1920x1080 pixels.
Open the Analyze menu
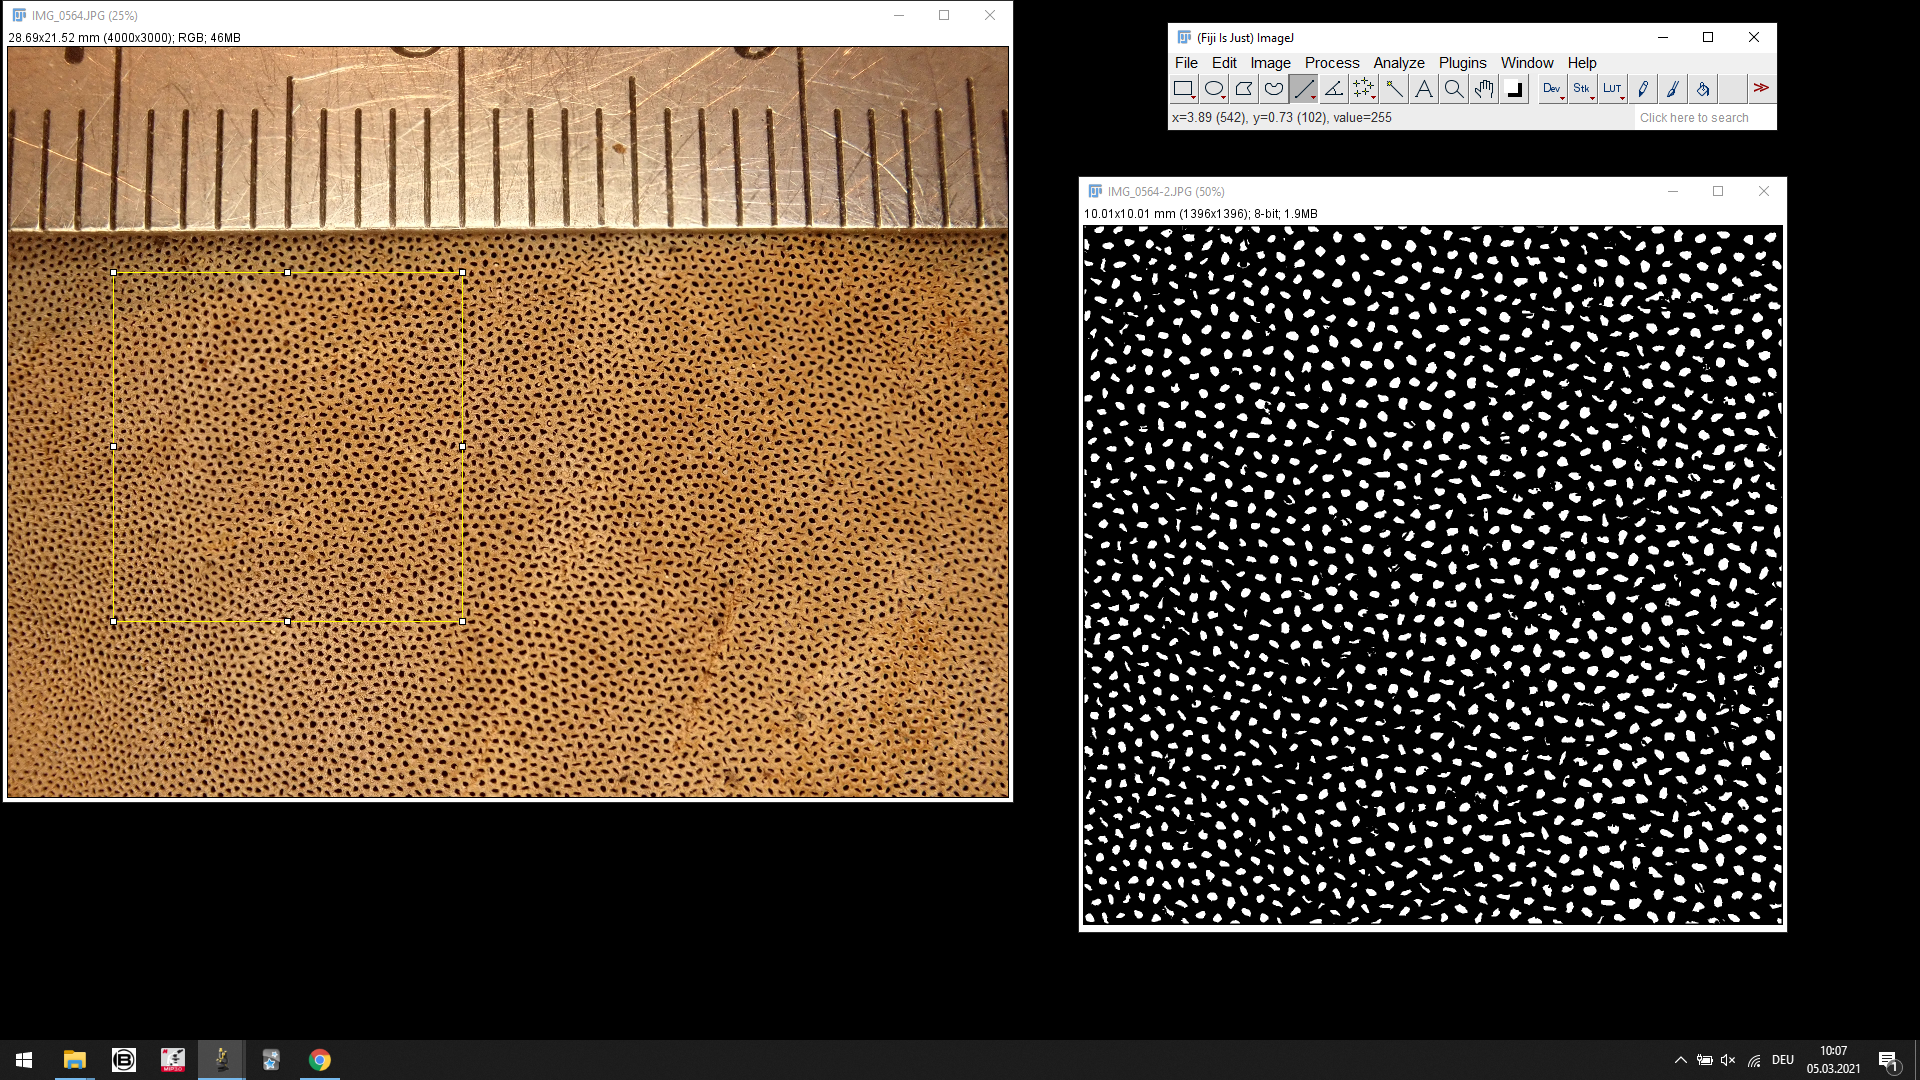pos(1398,63)
